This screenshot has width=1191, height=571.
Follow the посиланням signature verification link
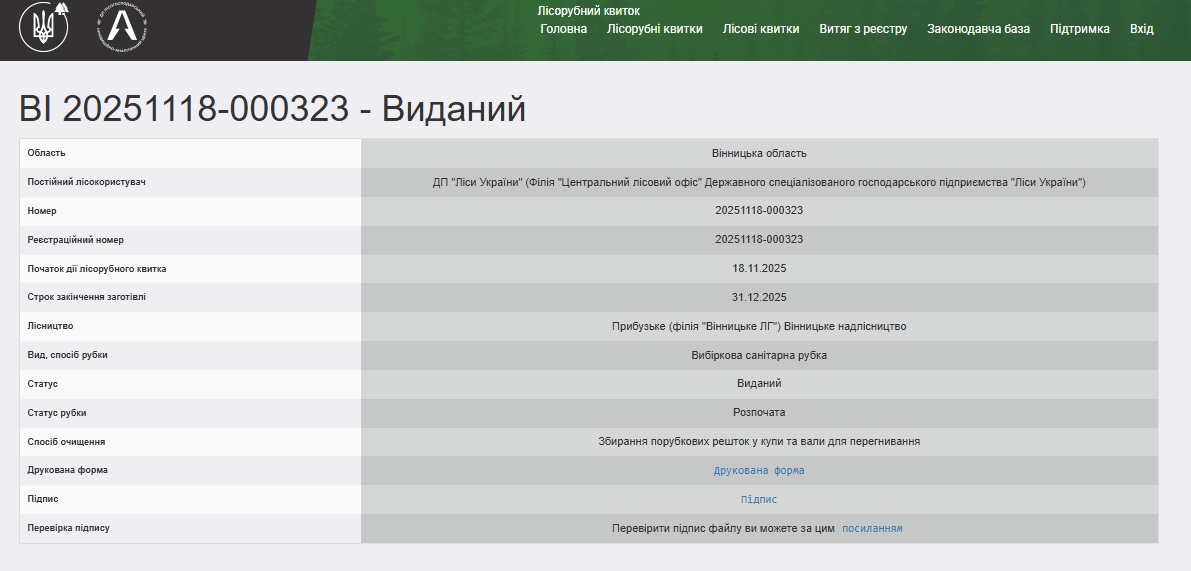coord(872,529)
